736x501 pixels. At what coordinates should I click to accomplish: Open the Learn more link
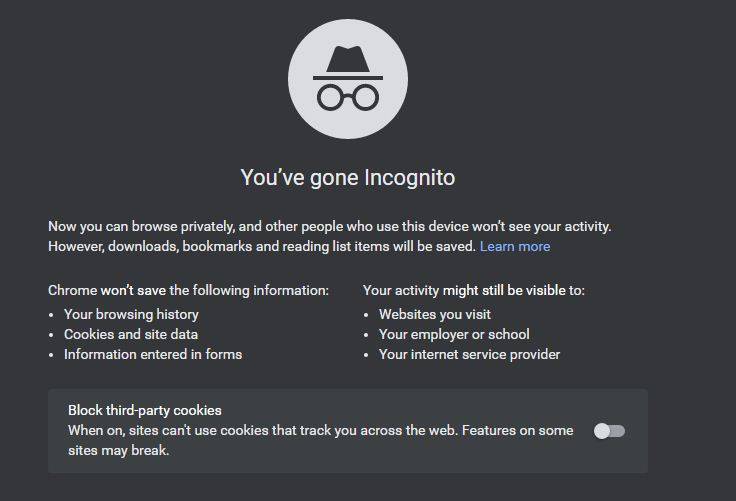tap(515, 247)
